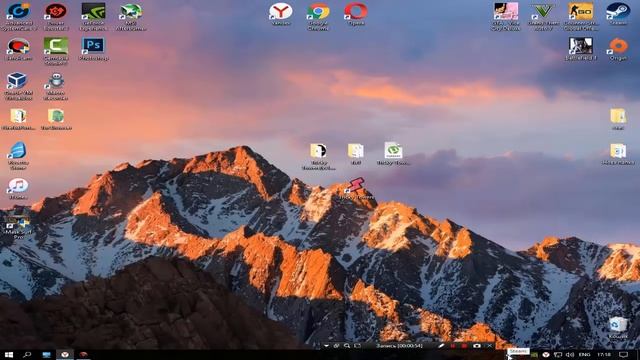Open the Bandicam desktop shortcut

(x=18, y=49)
